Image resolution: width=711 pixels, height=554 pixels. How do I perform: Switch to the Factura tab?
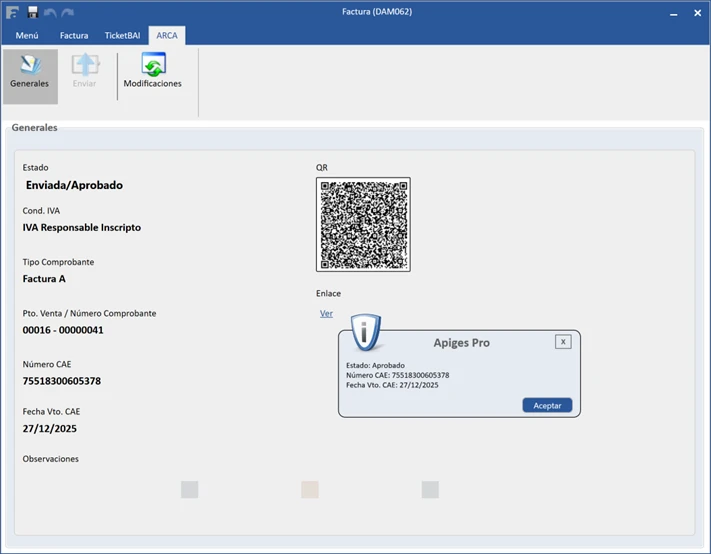click(74, 35)
